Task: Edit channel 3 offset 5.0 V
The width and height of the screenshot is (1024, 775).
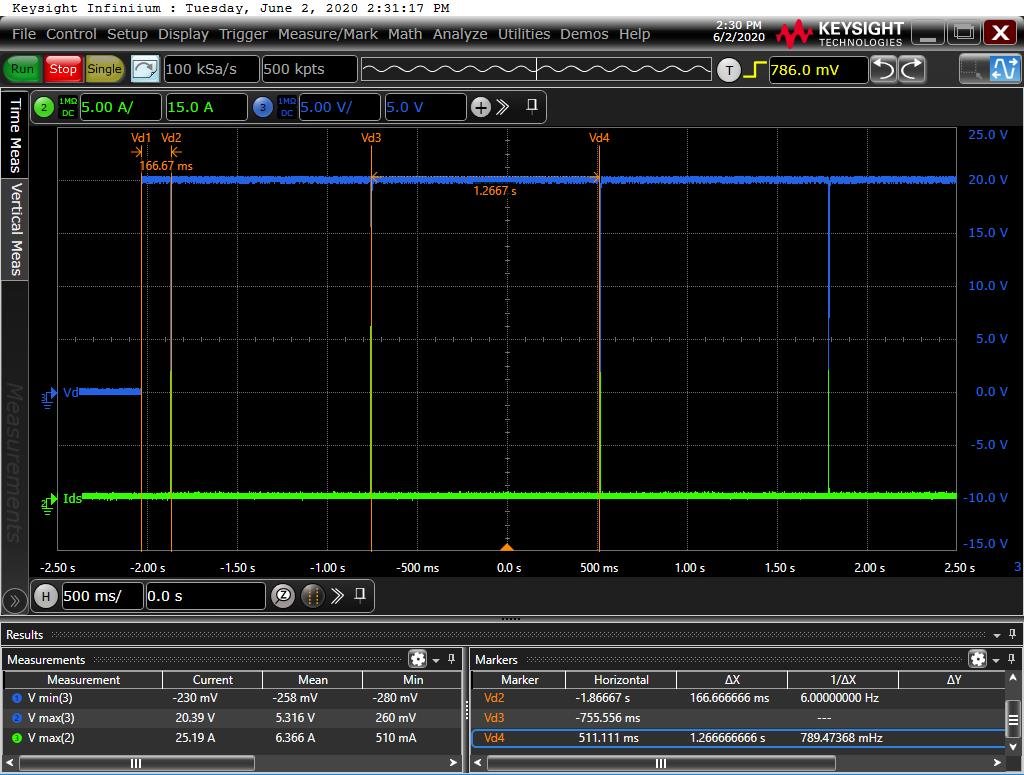Action: (426, 107)
